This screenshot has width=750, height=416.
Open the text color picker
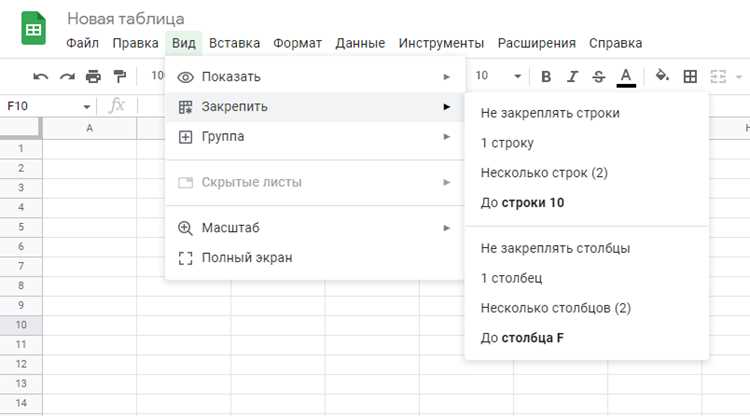pos(626,77)
